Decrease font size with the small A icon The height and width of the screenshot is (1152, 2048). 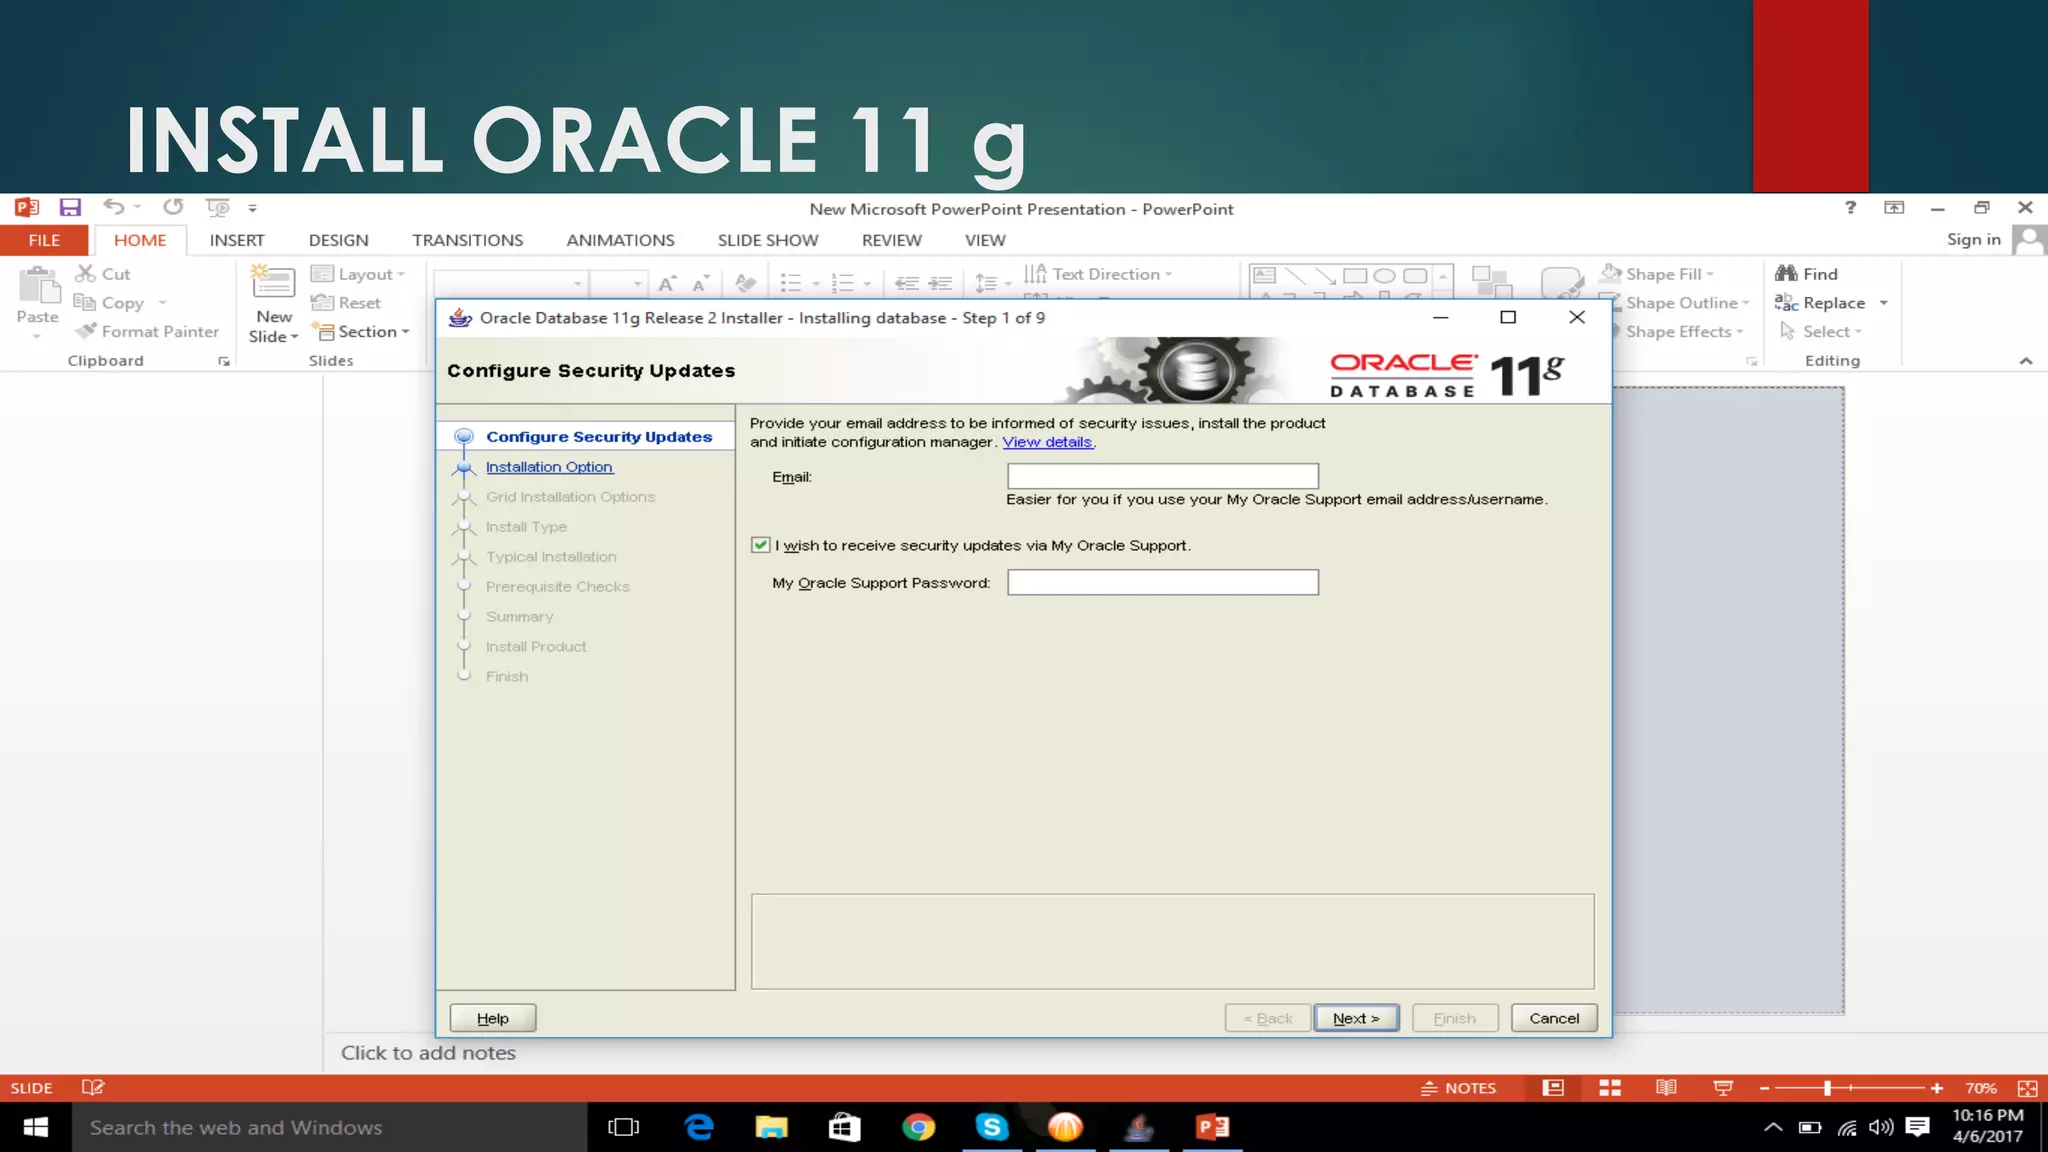pos(701,283)
